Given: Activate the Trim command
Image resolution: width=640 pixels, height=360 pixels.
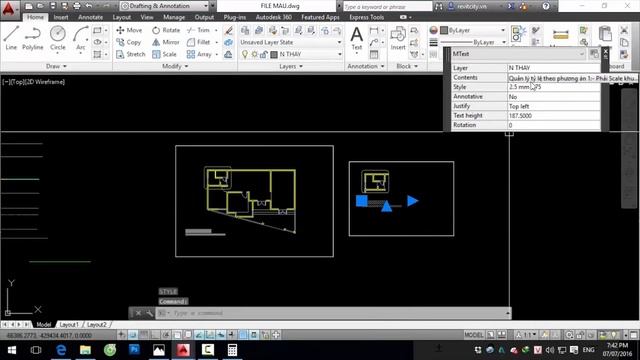Looking at the screenshot, I should (199, 30).
